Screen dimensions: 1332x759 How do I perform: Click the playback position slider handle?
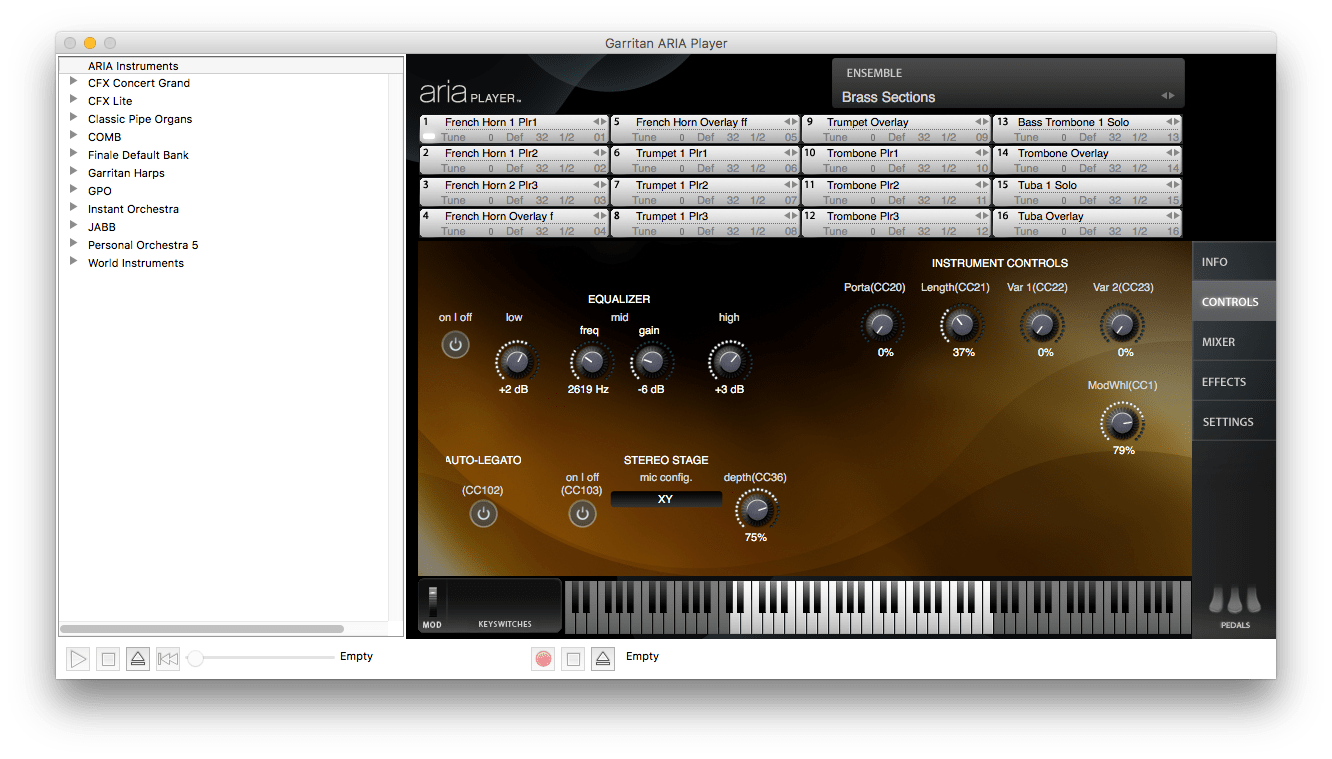pos(196,658)
